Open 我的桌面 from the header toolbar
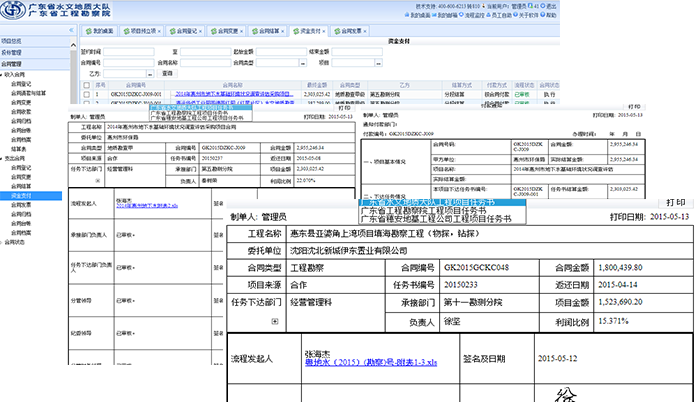Viewport: 698px width, 402px height. tap(418, 15)
